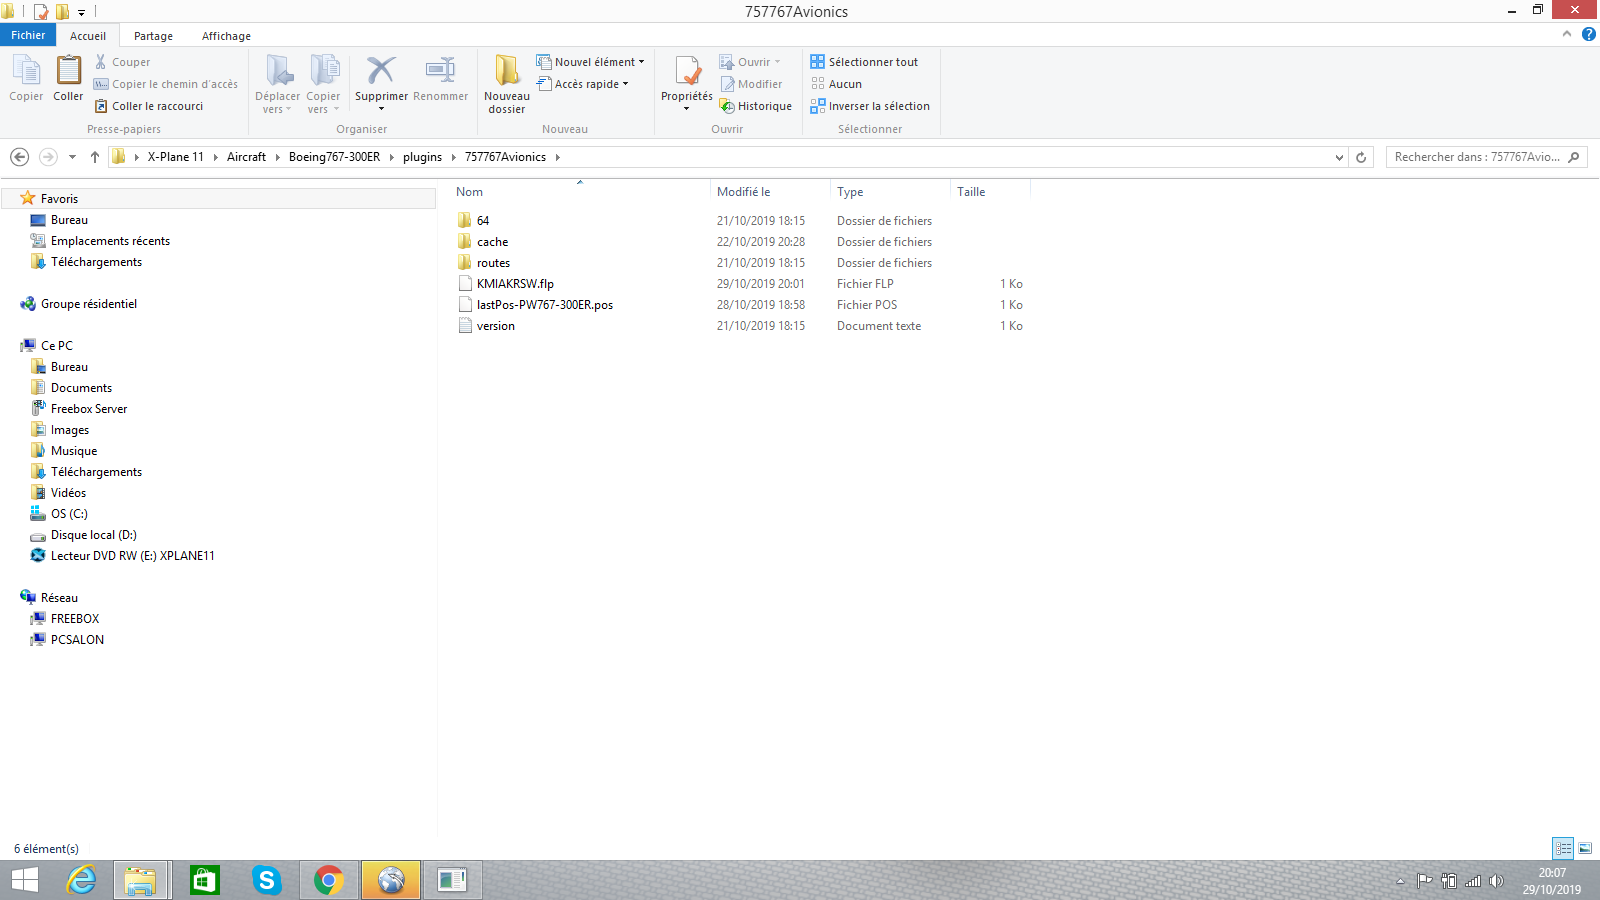Switch to the Accueil ribbon tab

point(88,36)
